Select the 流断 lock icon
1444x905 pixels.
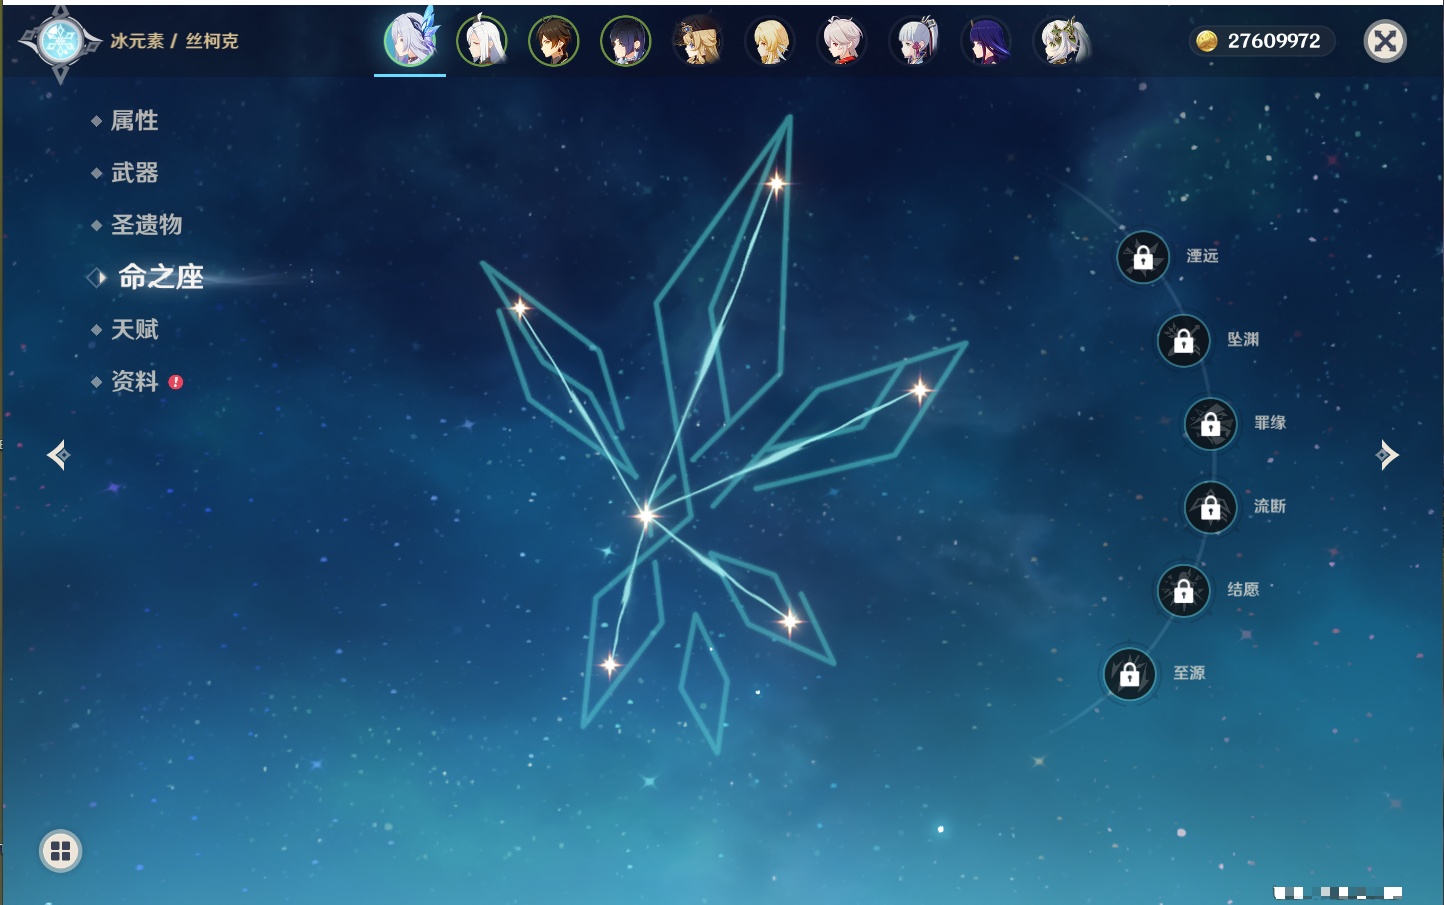pyautogui.click(x=1211, y=508)
